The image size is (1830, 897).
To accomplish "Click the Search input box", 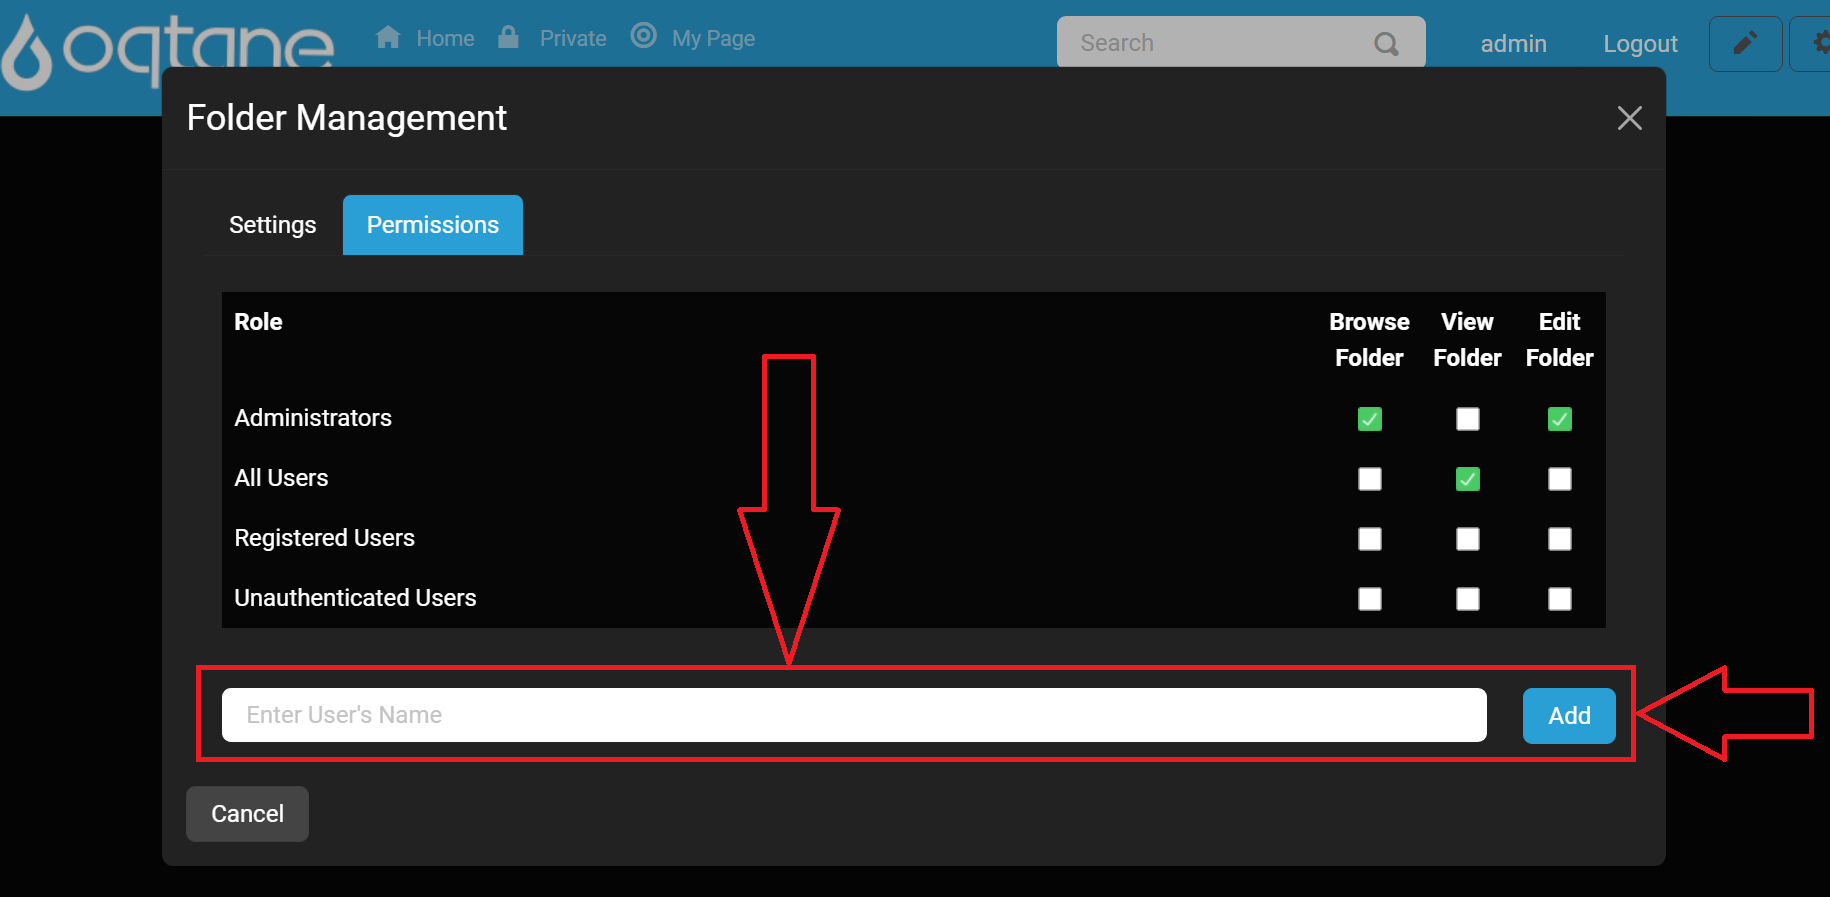I will coord(1241,43).
